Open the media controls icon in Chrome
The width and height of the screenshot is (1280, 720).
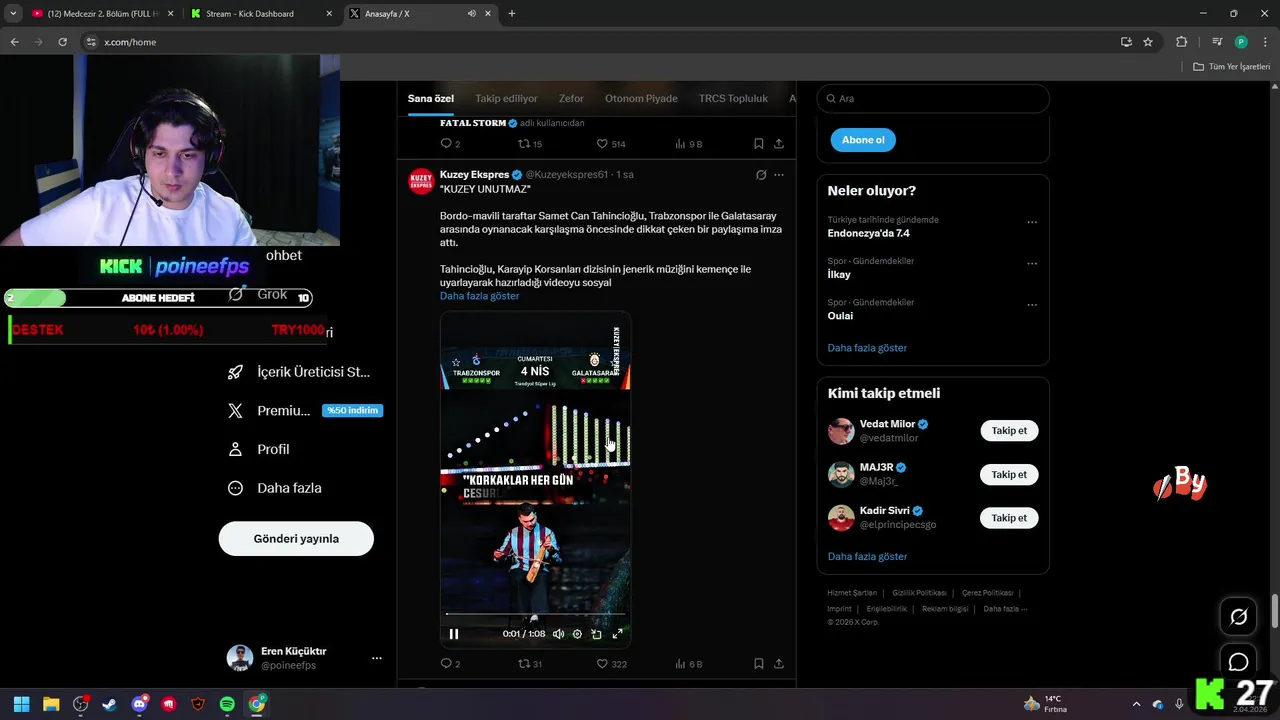click(1217, 42)
